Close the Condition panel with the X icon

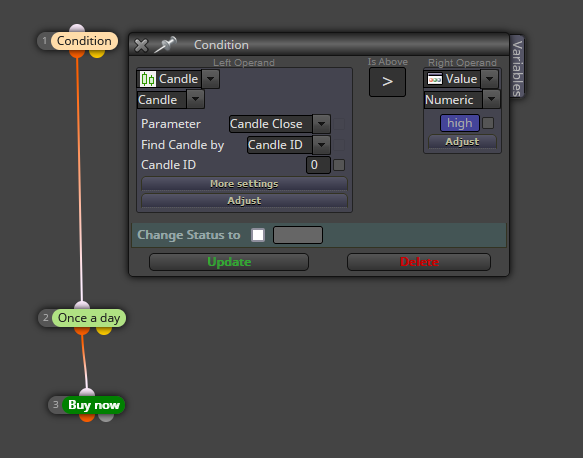[x=141, y=45]
